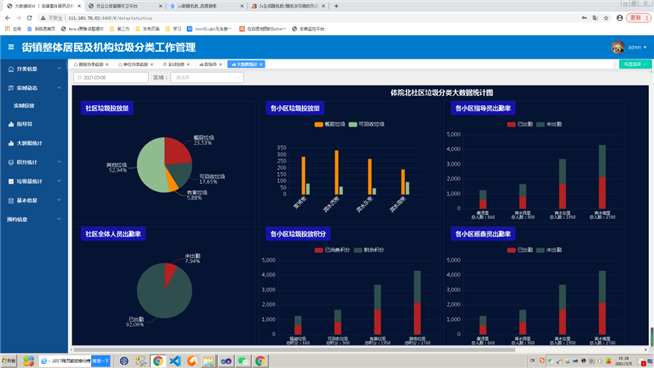Open the 应用 apps grid bookmark
The height and width of the screenshot is (368, 654).
tap(13, 29)
